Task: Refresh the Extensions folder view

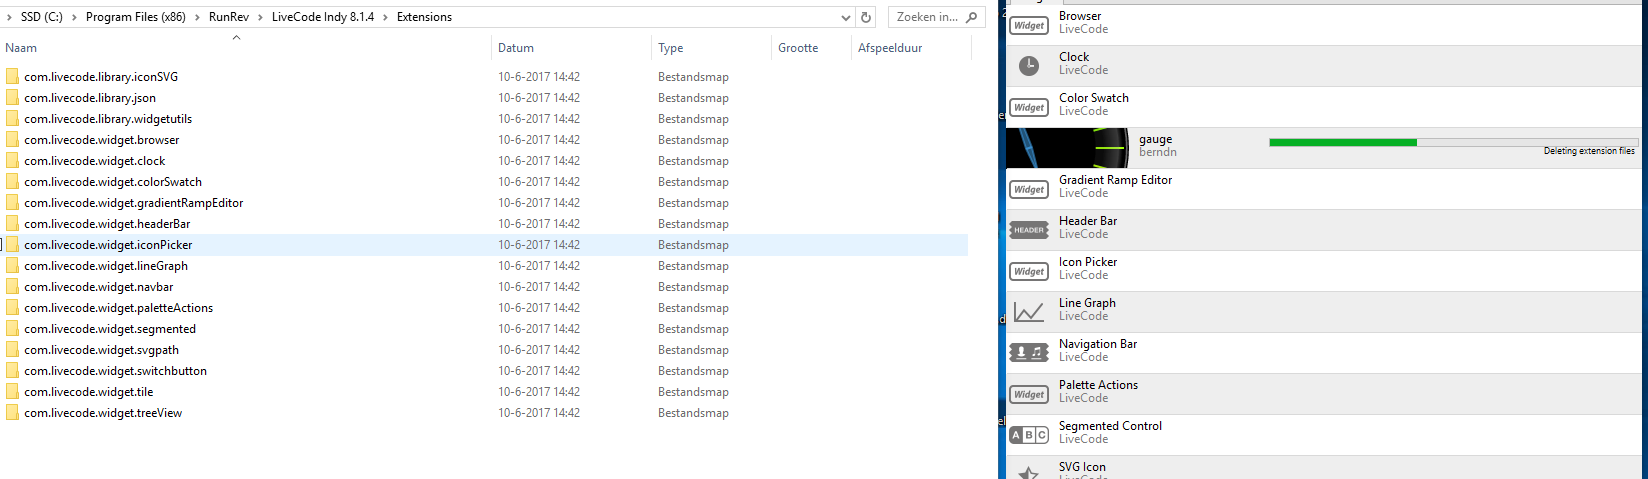Action: 867,17
